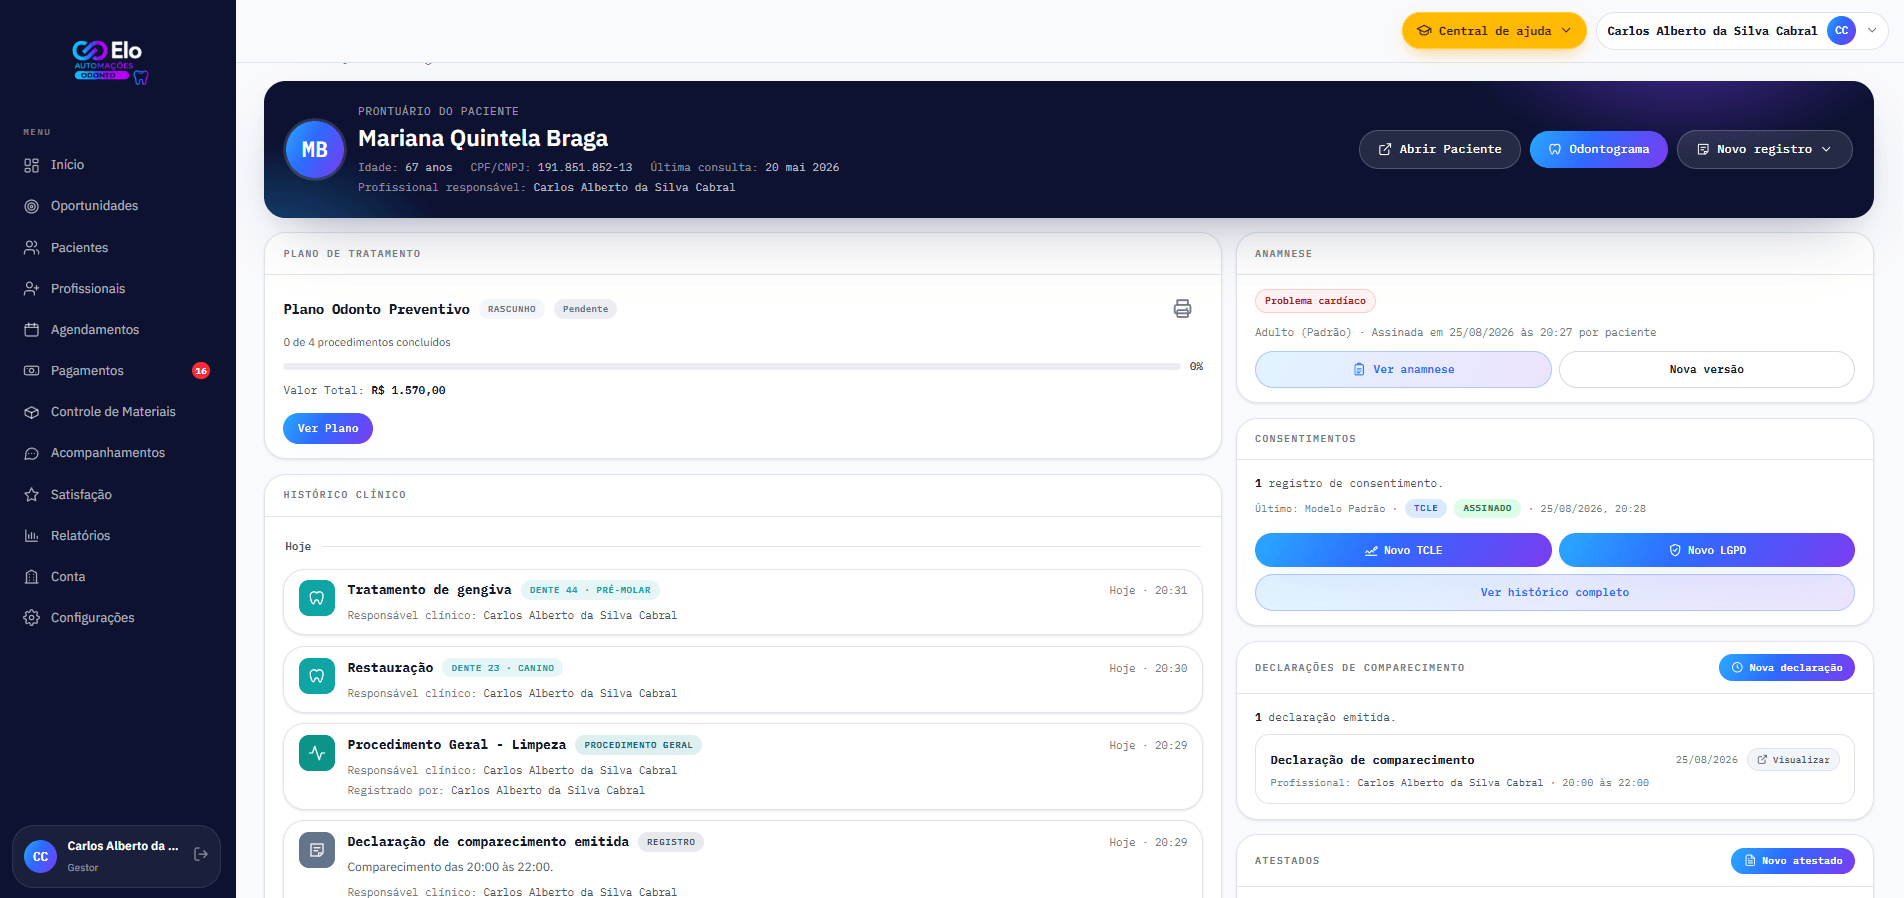Open the Odontograma view
Screen dimensions: 1904x898
point(1598,149)
